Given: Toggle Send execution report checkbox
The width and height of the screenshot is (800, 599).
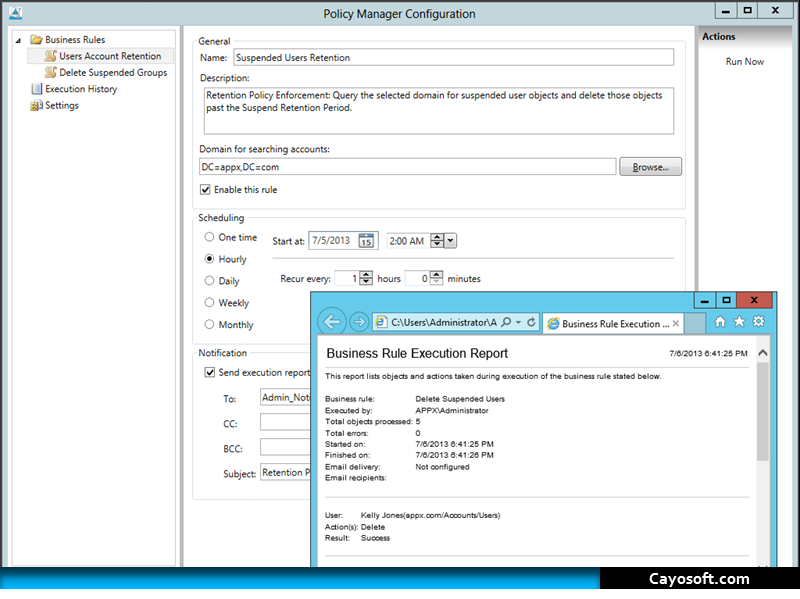Looking at the screenshot, I should pos(210,372).
